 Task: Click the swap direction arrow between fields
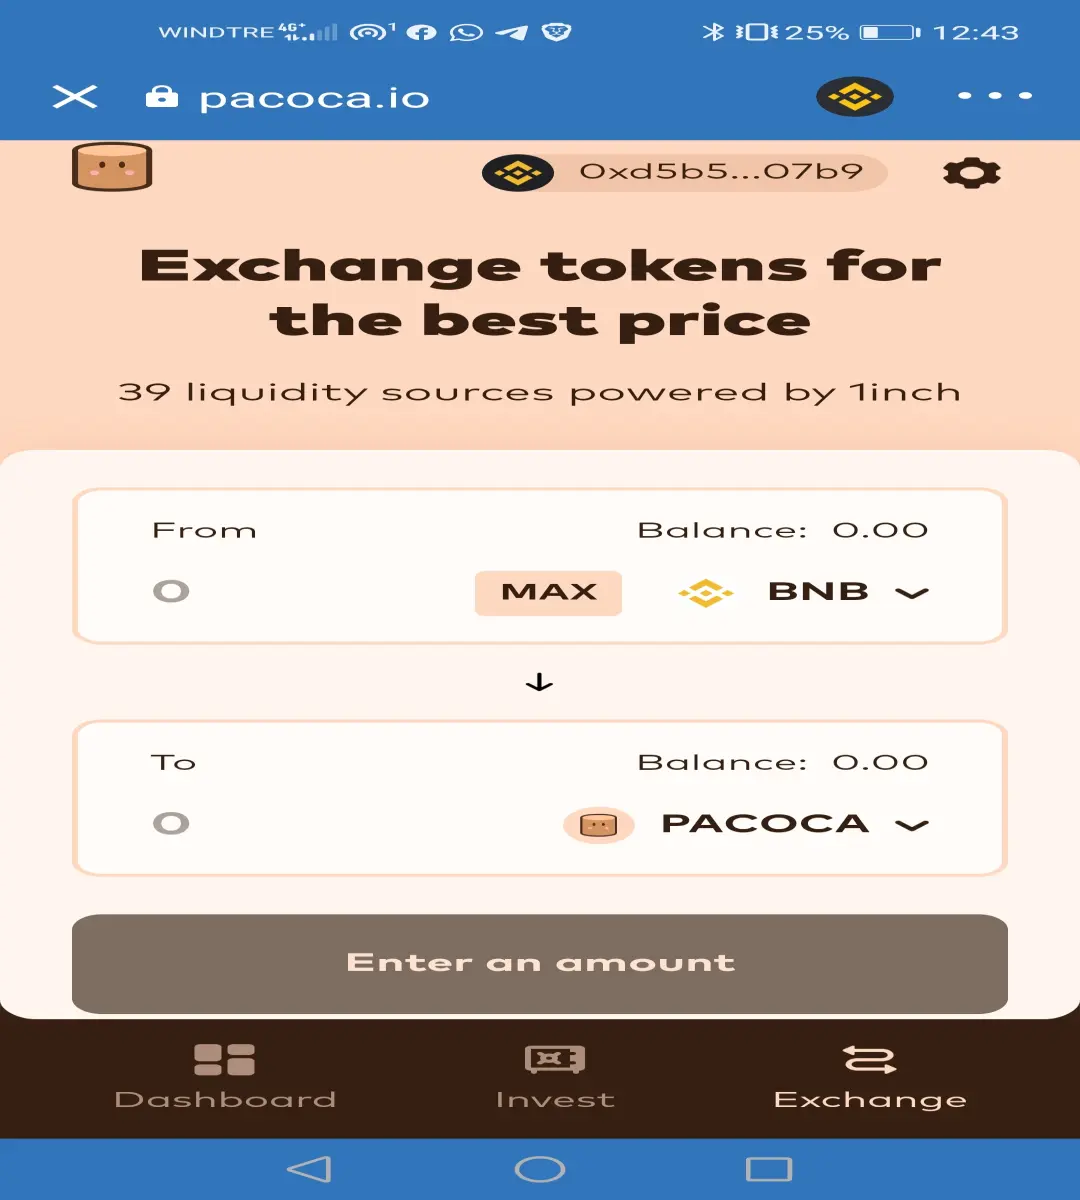click(539, 683)
